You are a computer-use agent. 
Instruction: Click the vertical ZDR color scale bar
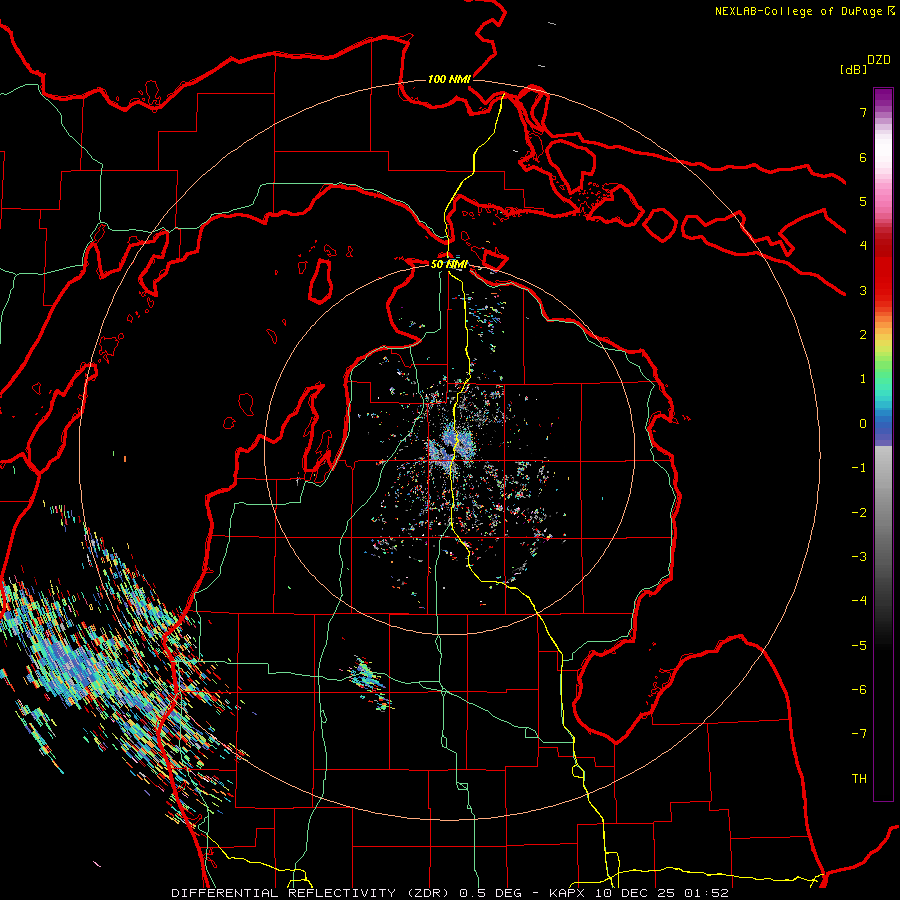(883, 444)
